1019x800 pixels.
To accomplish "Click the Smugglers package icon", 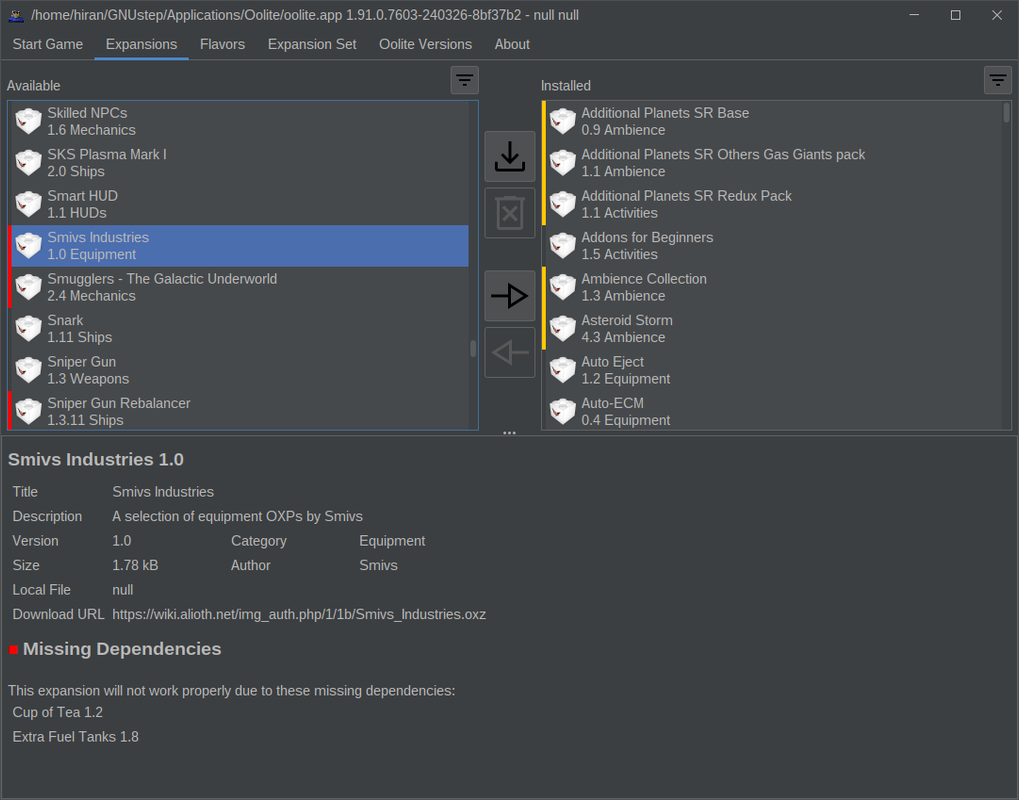I will point(29,288).
